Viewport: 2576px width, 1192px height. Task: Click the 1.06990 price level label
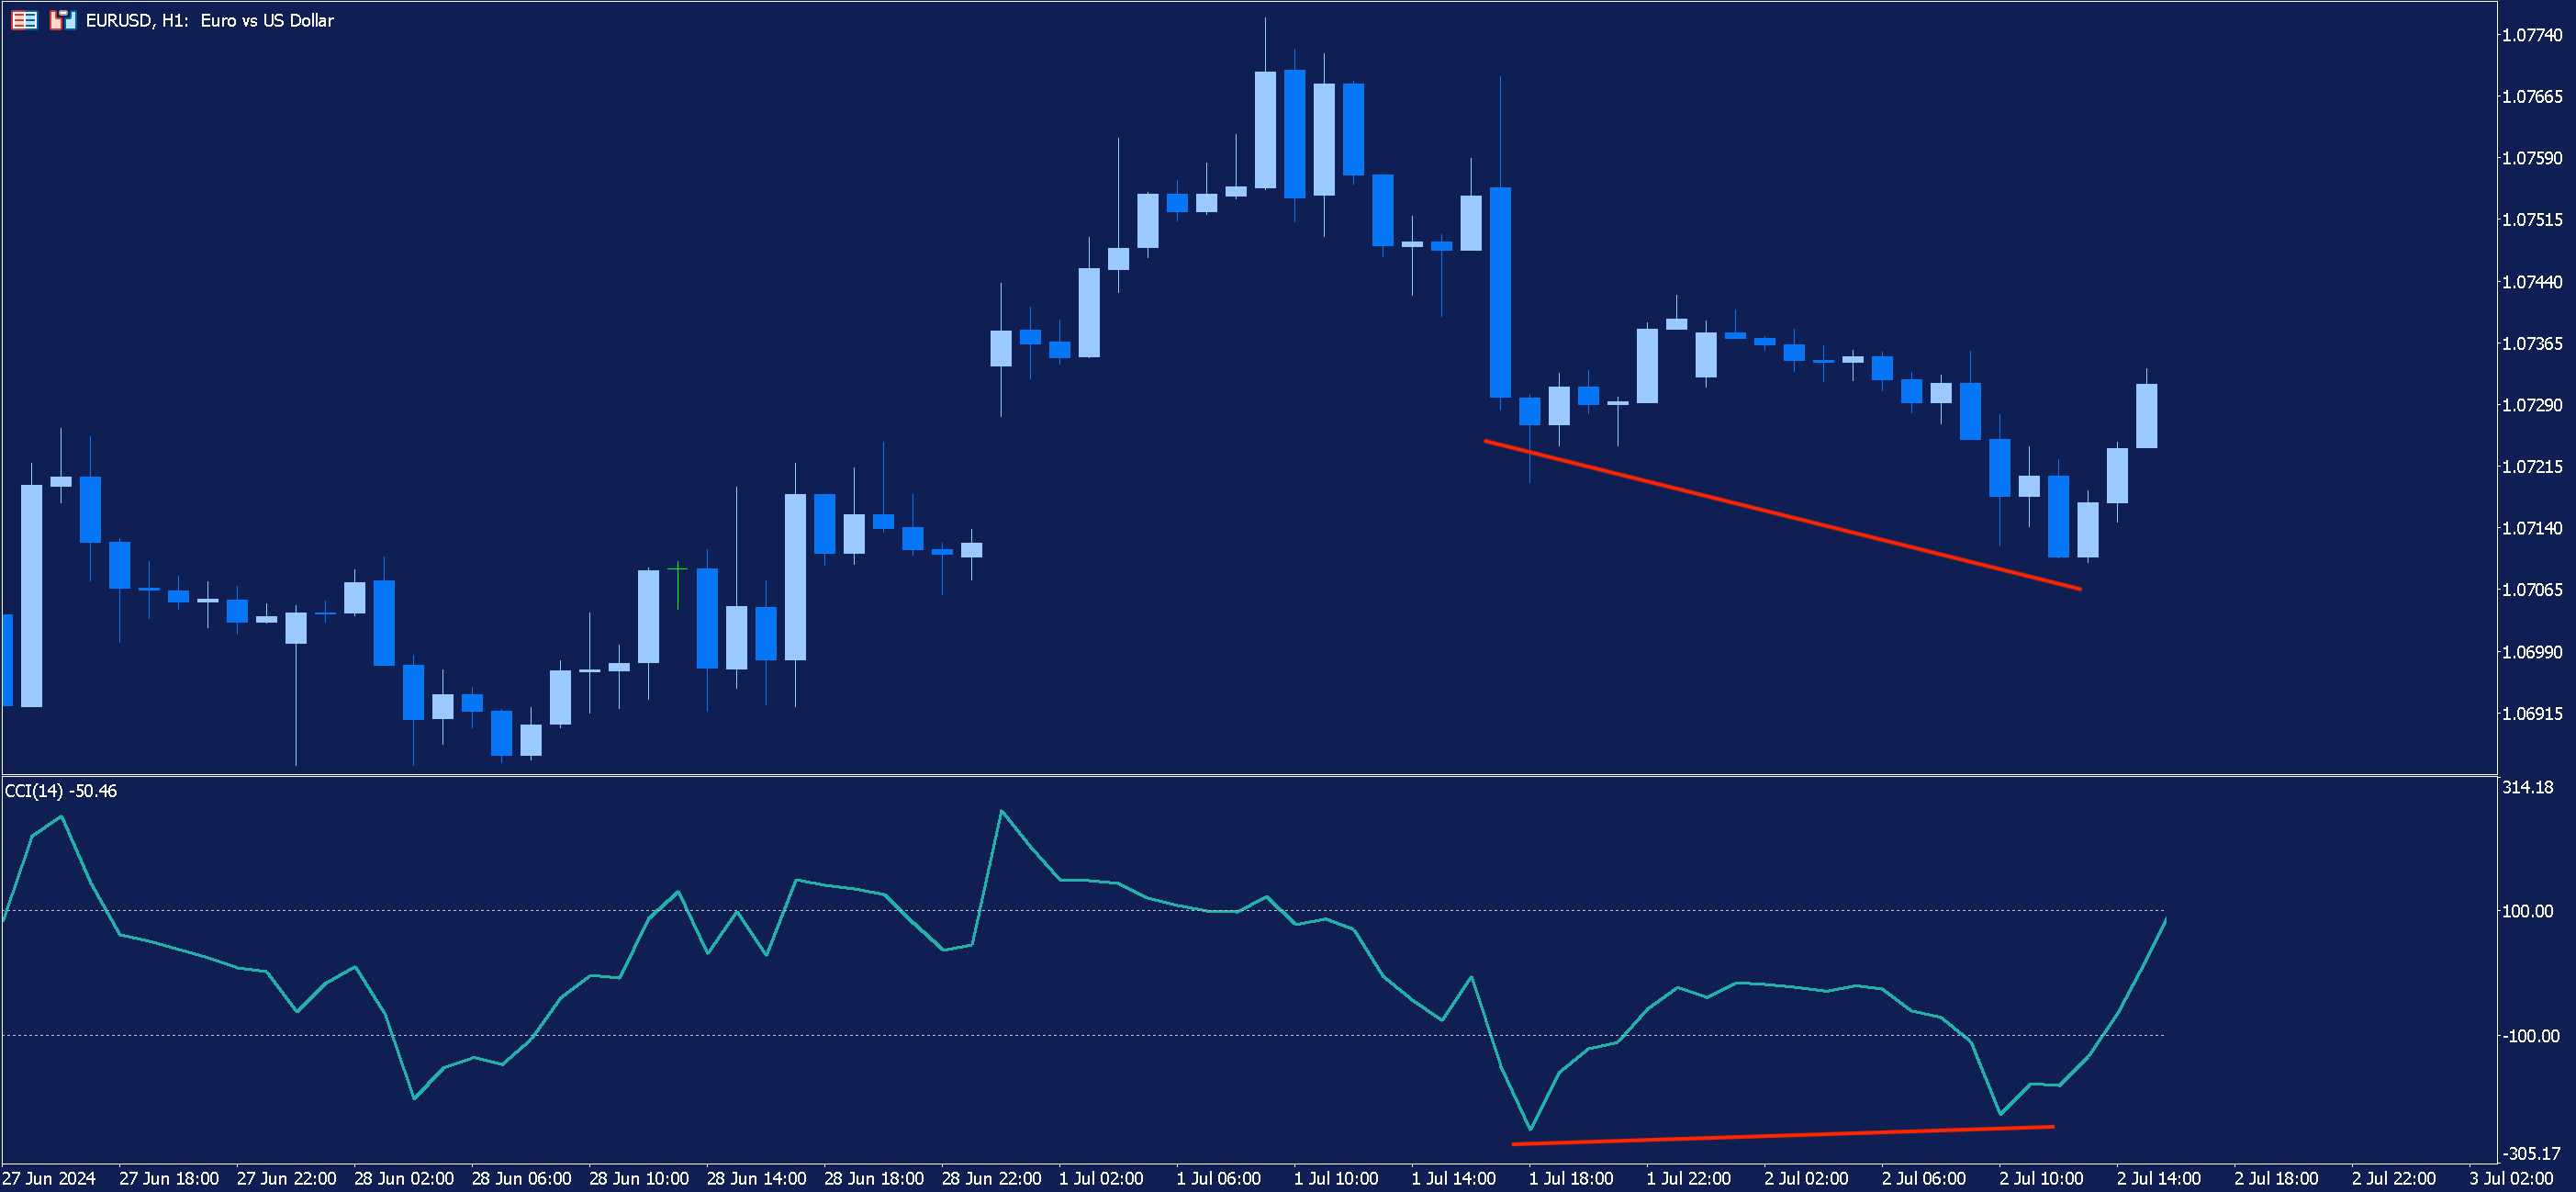2532,652
